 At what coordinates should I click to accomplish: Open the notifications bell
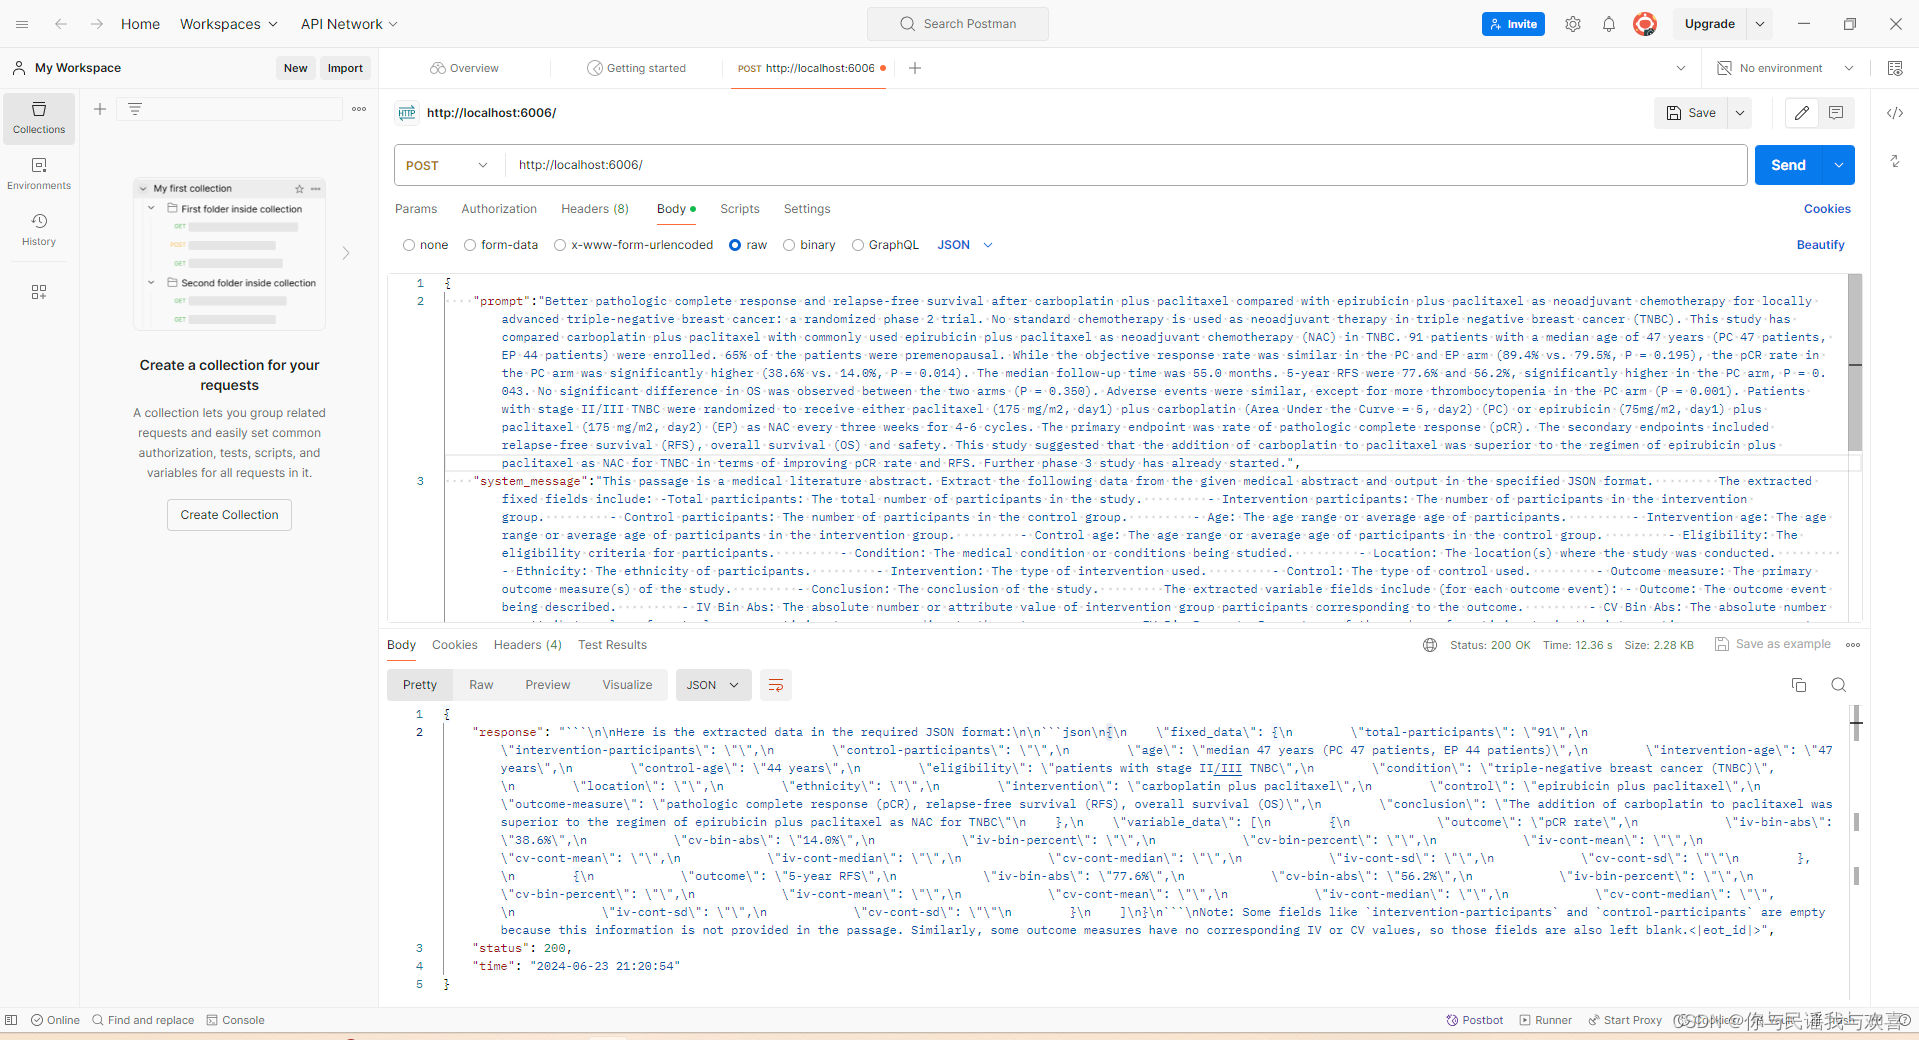coord(1609,24)
